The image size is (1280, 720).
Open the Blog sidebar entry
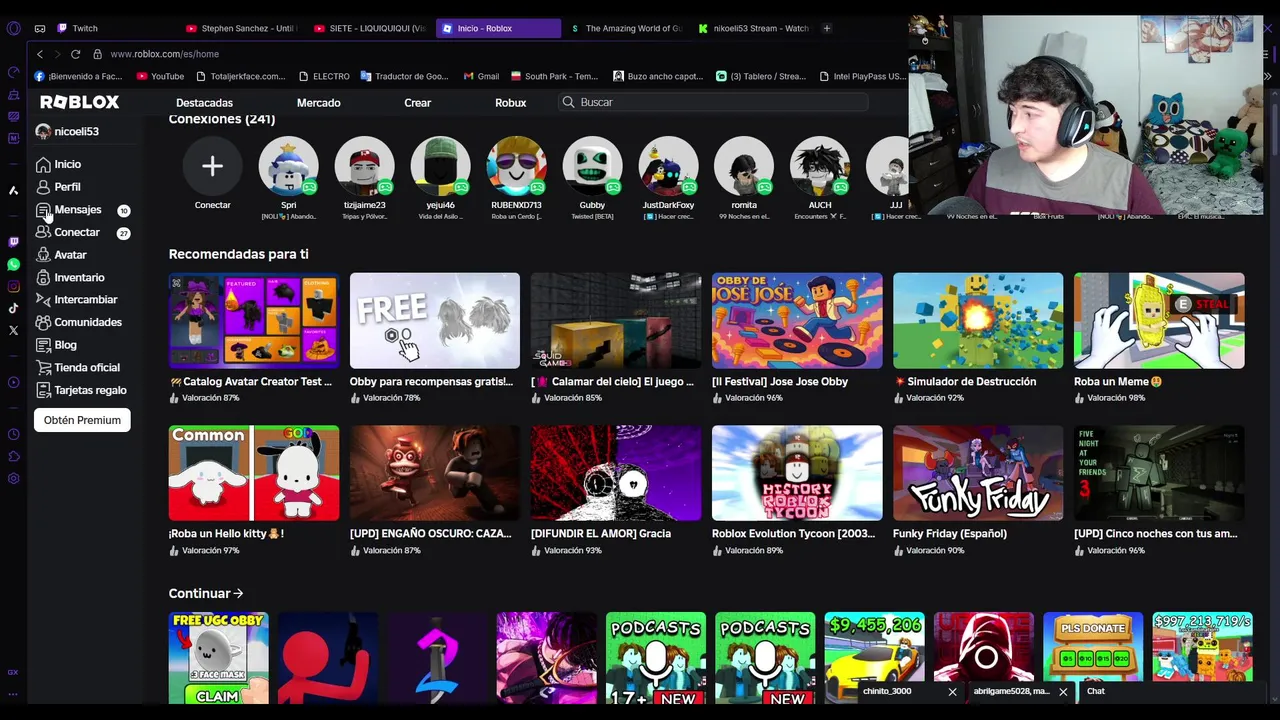57,345
